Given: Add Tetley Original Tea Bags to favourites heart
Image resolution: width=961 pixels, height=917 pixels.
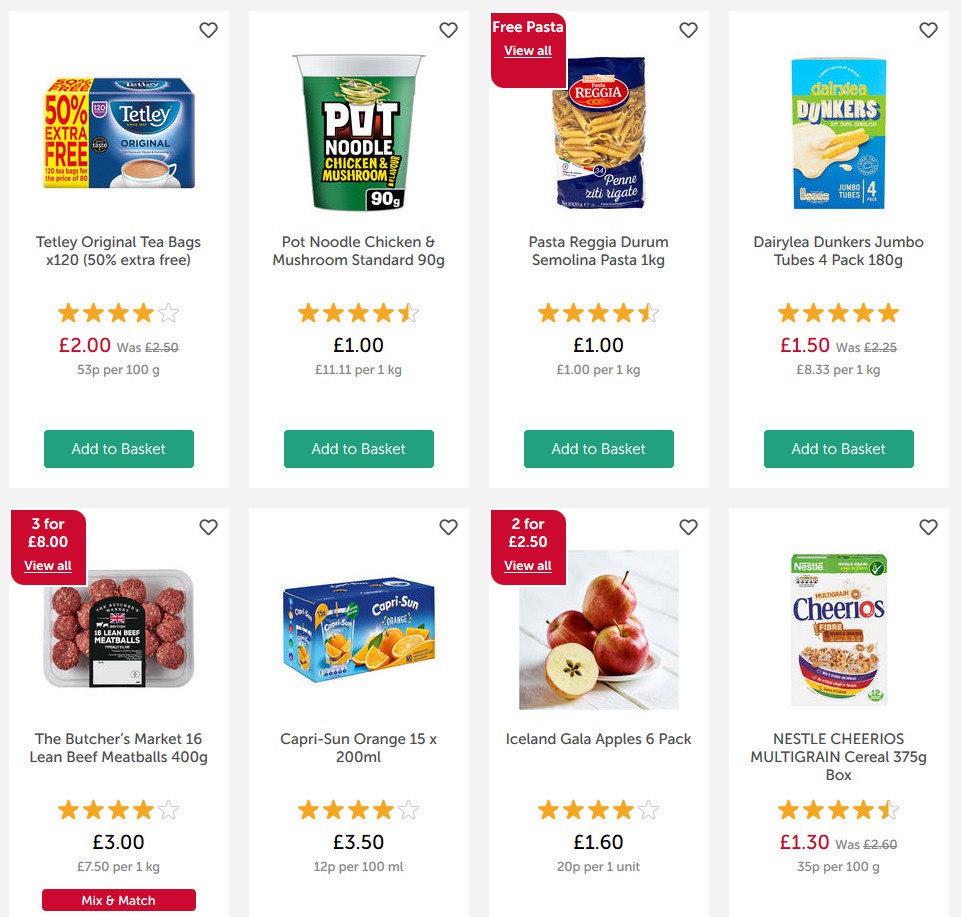Looking at the screenshot, I should coord(209,30).
